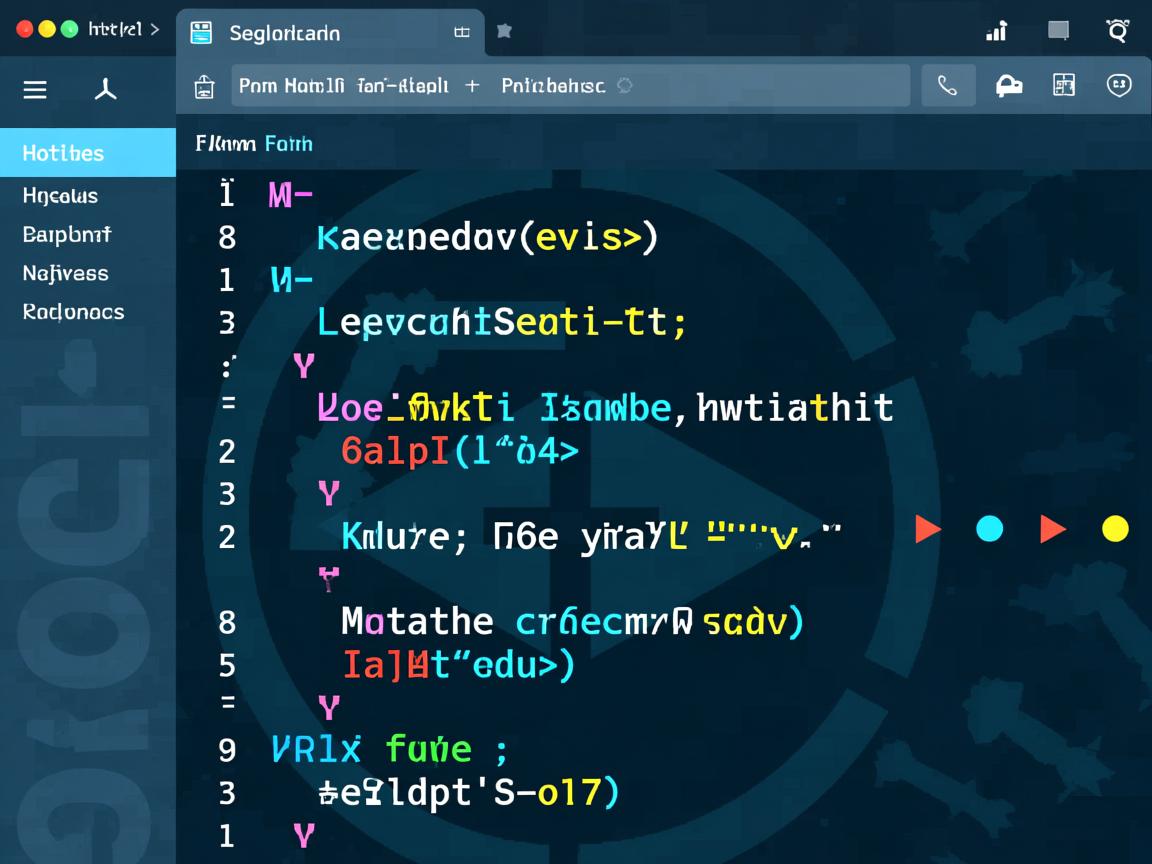Viewport: 1152px width, 864px height.
Task: Toggle the yellow circle indicator
Action: (1115, 528)
